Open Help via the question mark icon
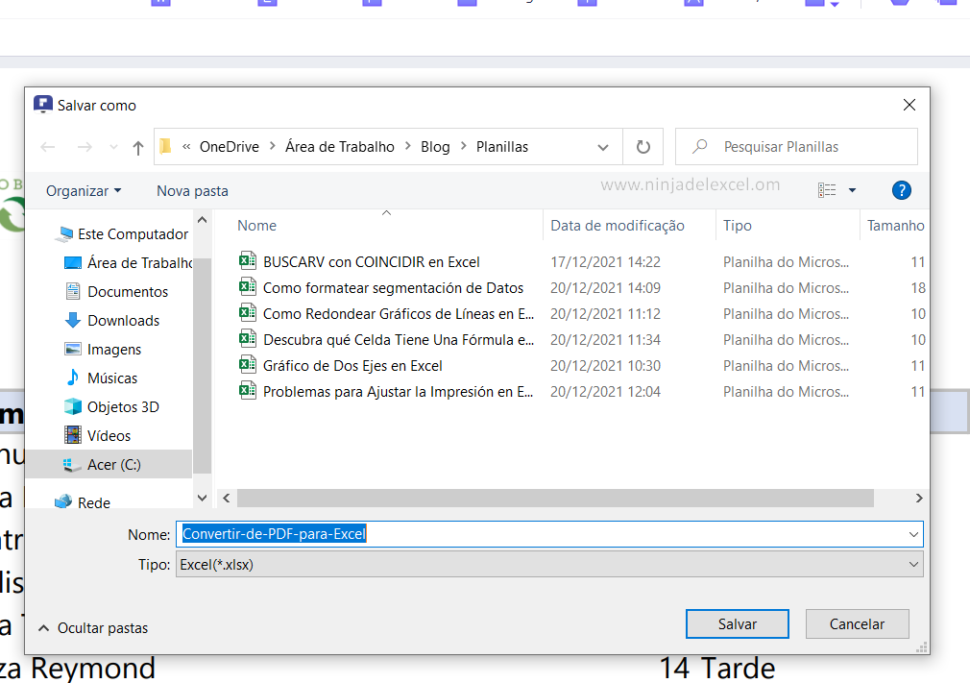 [x=901, y=190]
